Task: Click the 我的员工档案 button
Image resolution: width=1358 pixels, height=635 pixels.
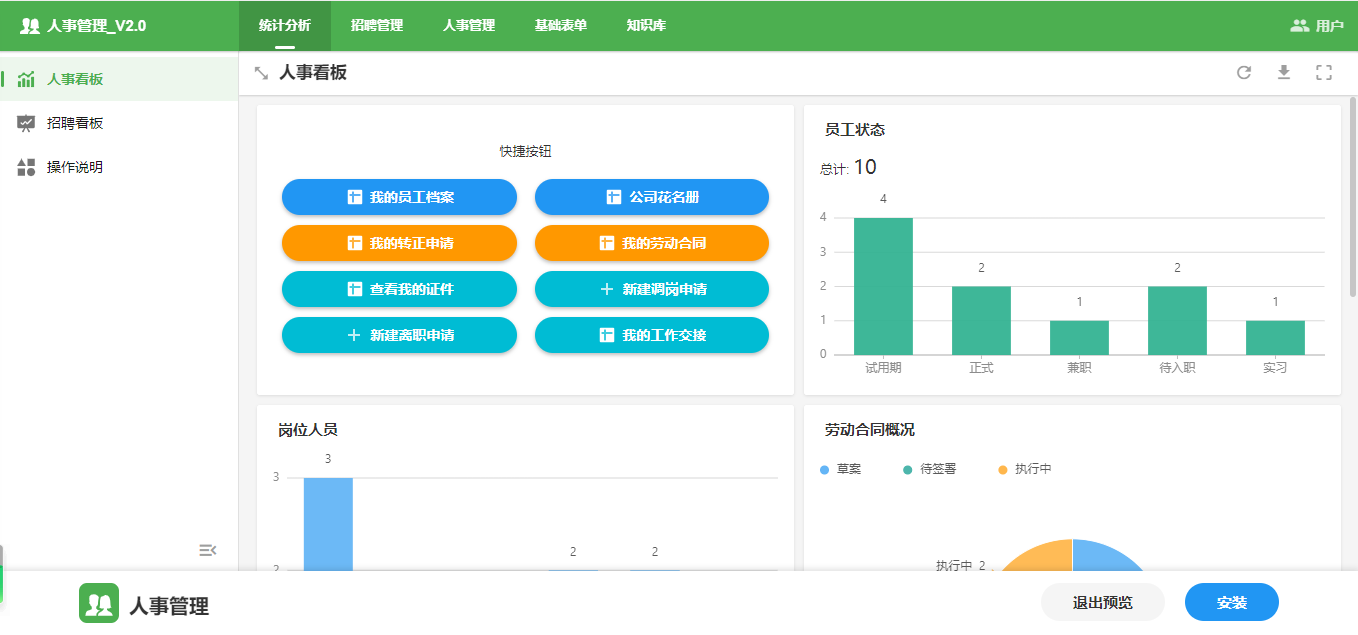Action: click(399, 197)
